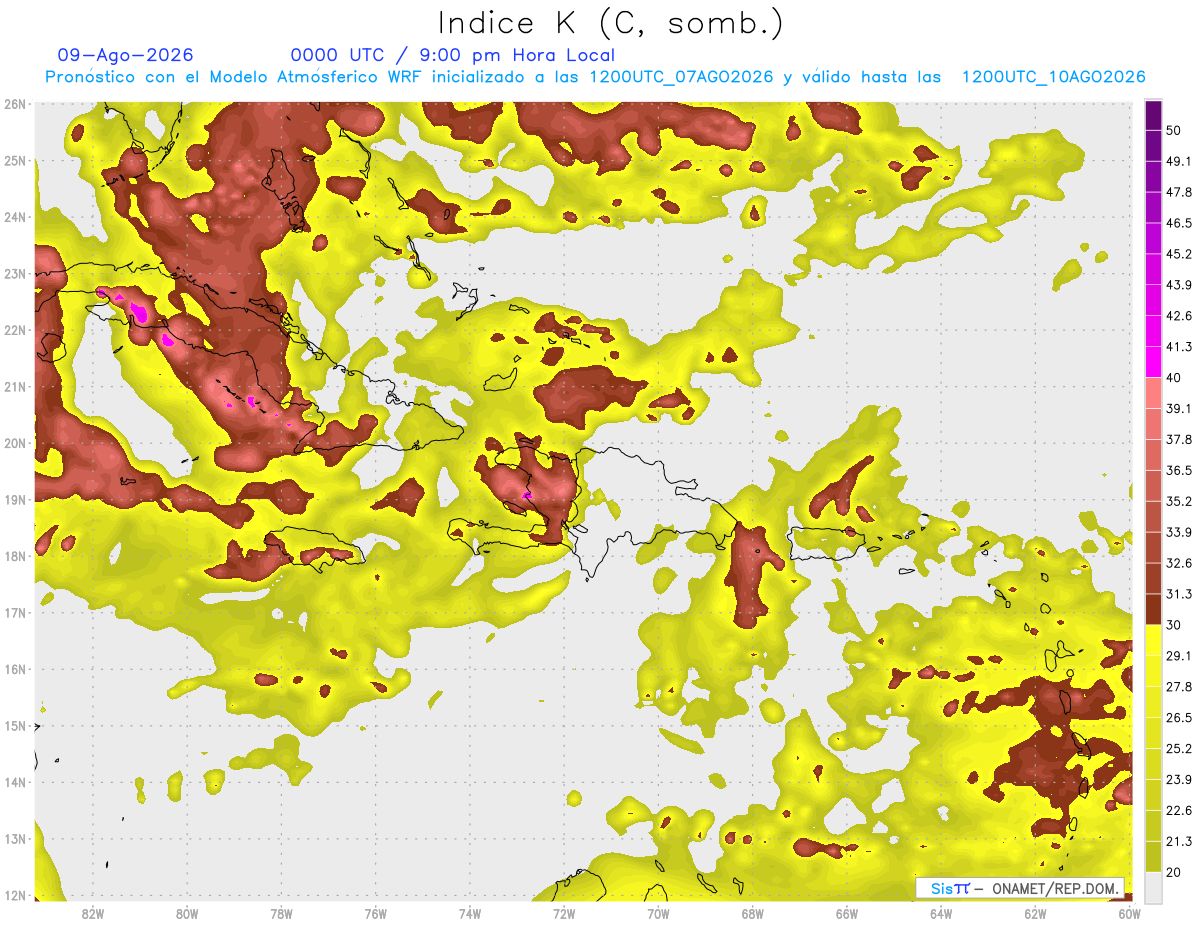Screen dimensions: 1200x927
Task: Click the color bar value "29.1"
Action: 1179,655
